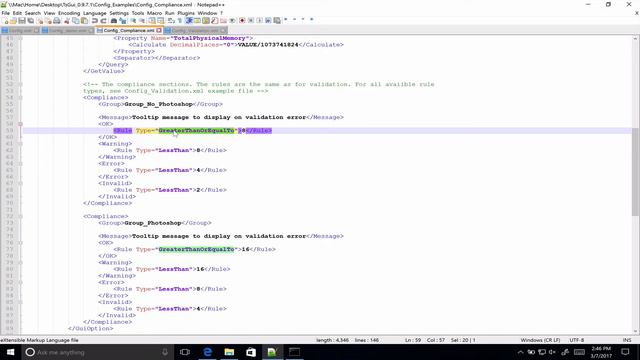Collapse the OK block at line 76
The height and width of the screenshot is (360, 640).
click(20, 242)
